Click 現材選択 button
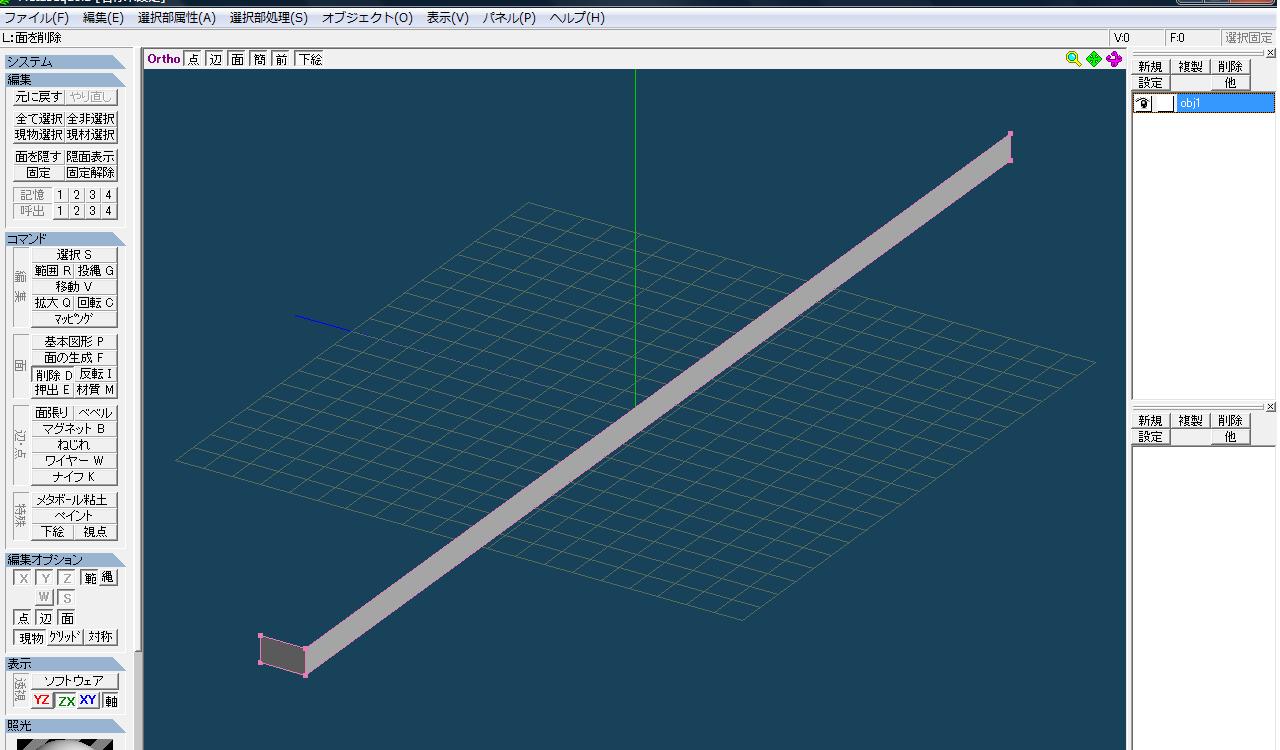 click(91, 135)
